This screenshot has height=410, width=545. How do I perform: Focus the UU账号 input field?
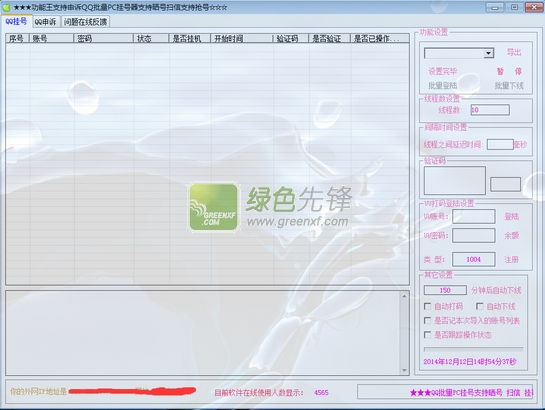[474, 216]
